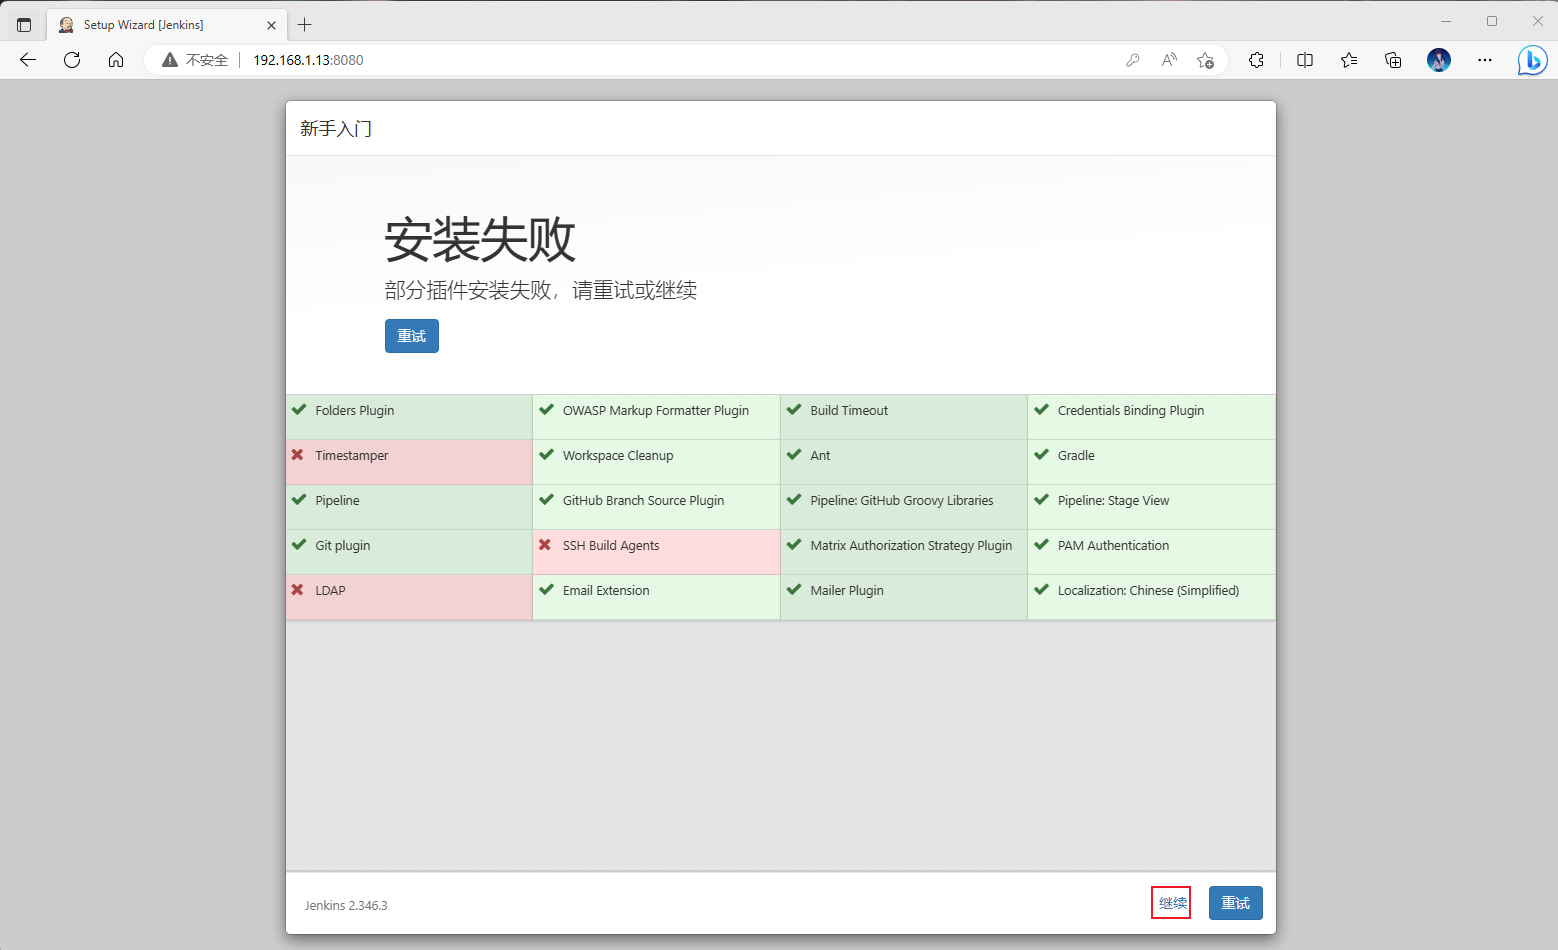Screen dimensions: 1558x950
Task: Click the Pipeline green checkmark icon
Action: (298, 499)
